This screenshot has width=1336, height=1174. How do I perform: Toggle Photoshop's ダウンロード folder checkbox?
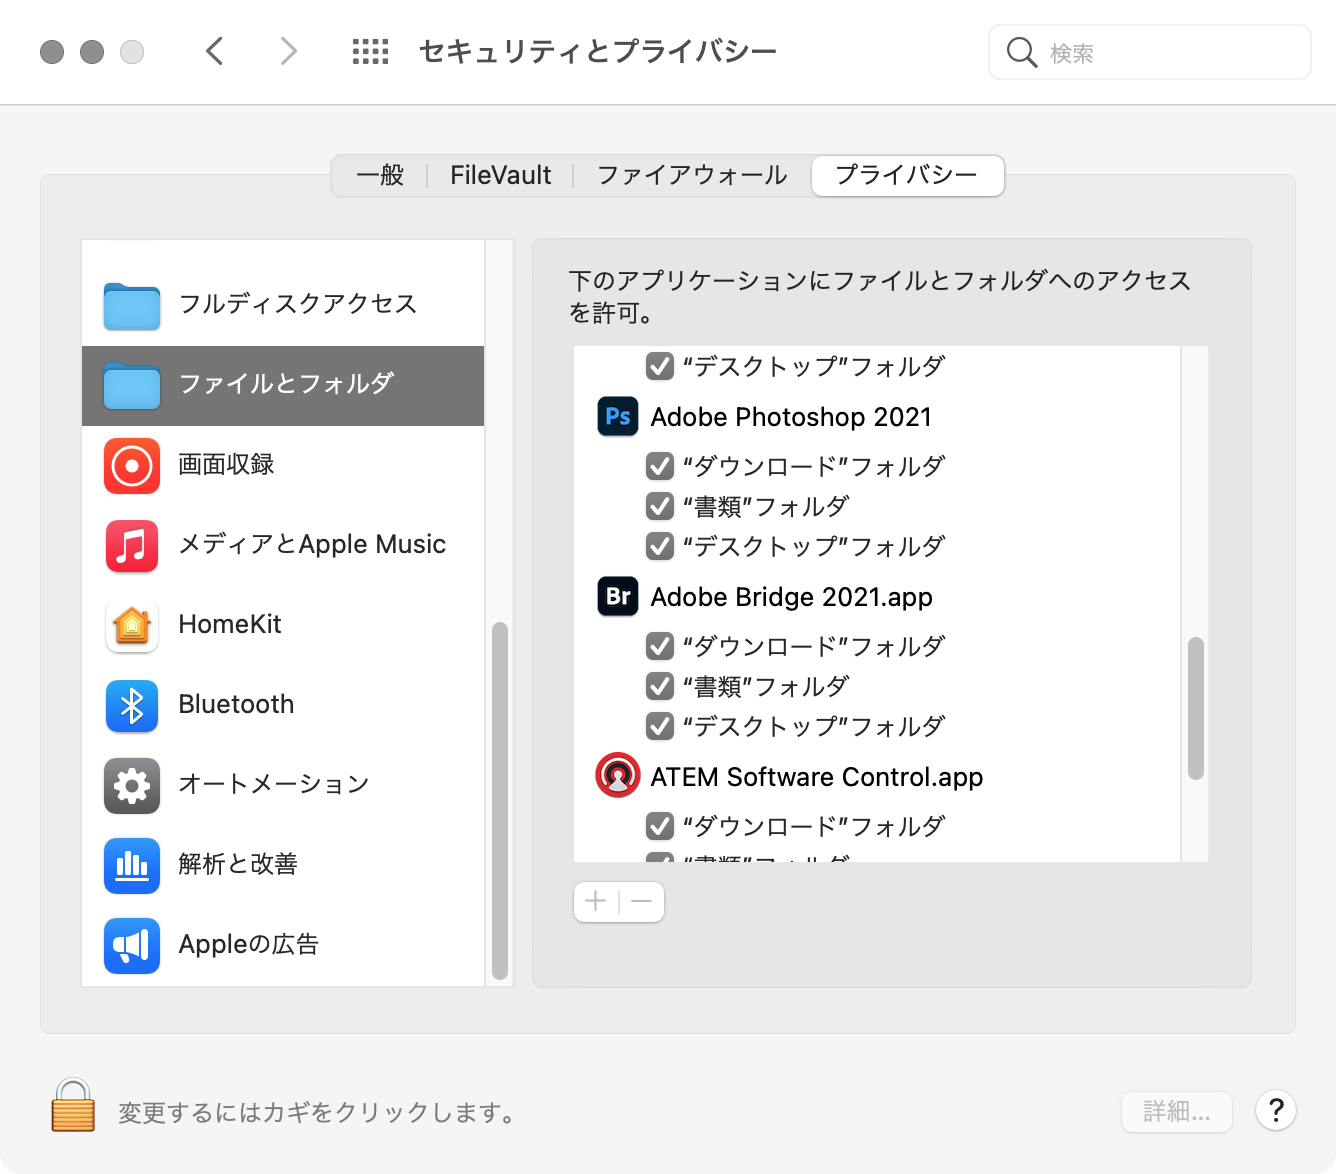click(x=660, y=466)
